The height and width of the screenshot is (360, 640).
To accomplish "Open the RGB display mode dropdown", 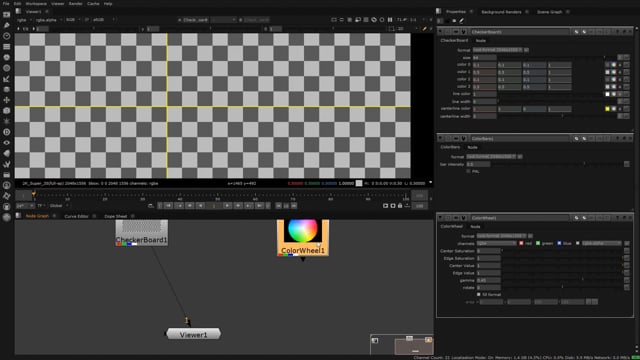I will [73, 20].
